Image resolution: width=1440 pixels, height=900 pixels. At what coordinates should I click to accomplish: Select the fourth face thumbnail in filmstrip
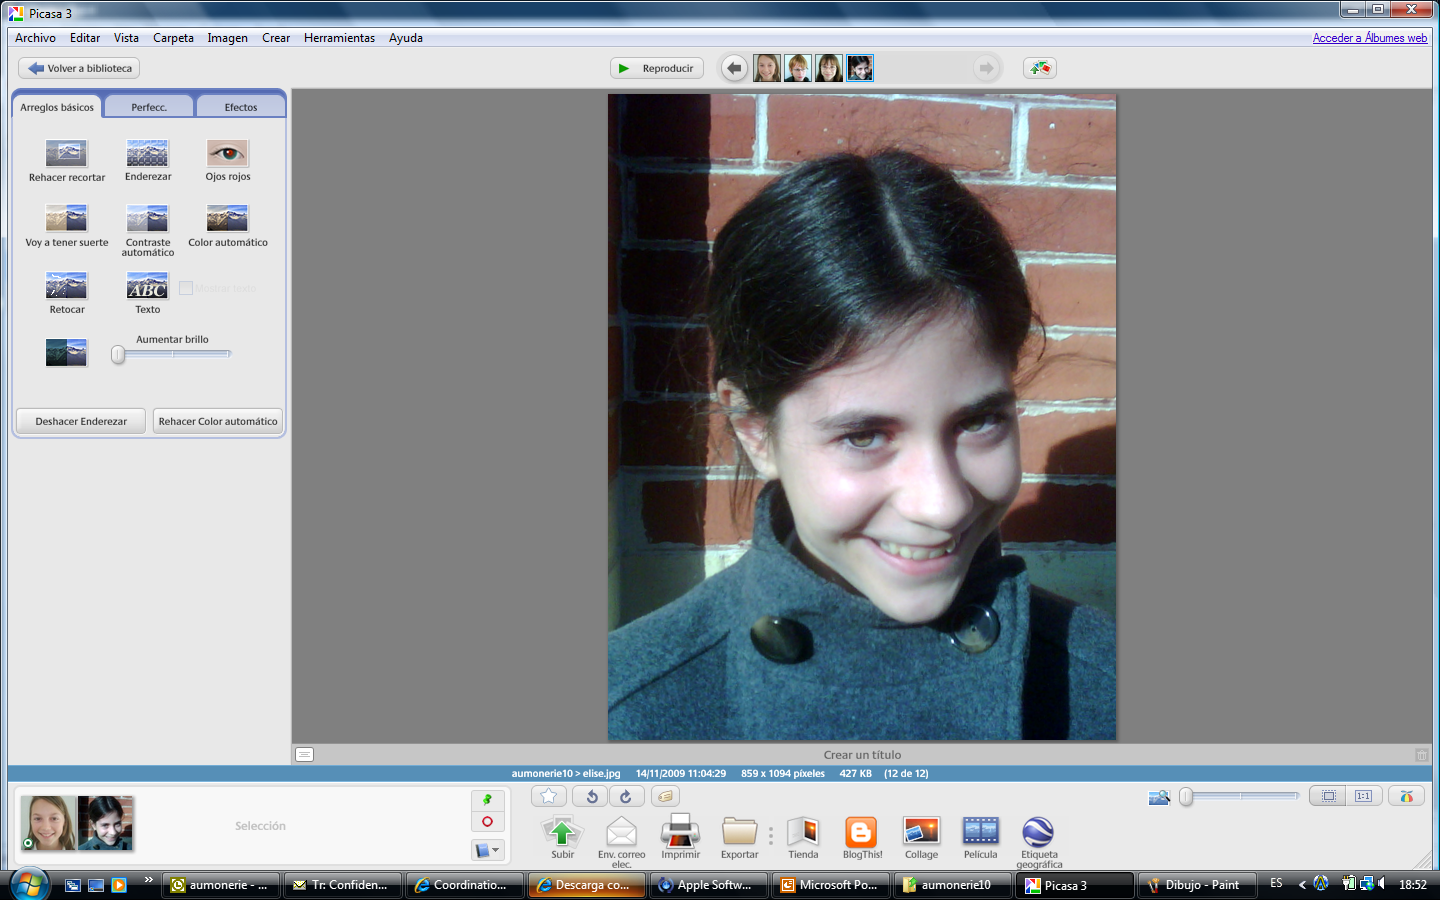(860, 68)
